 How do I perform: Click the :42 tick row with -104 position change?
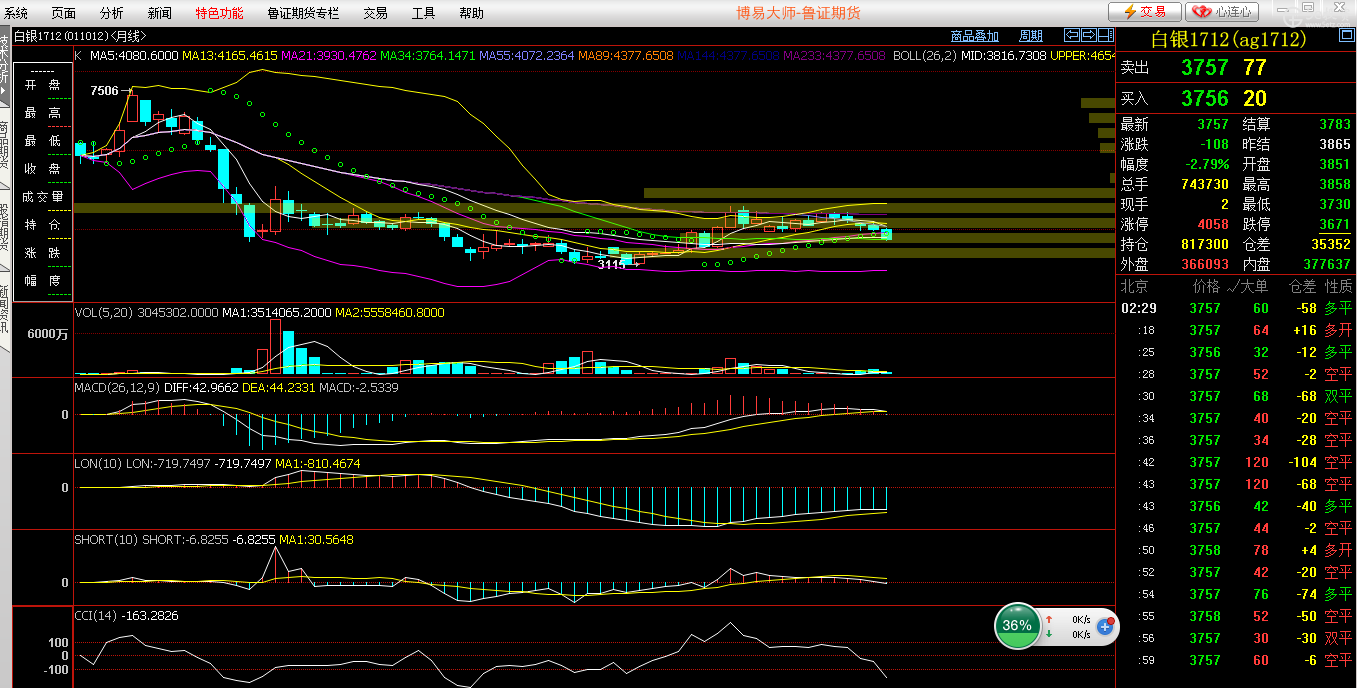(x=1236, y=462)
